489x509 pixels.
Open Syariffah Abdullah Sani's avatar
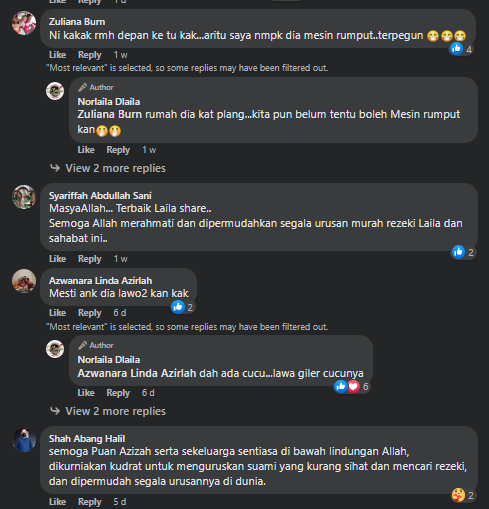click(x=24, y=197)
